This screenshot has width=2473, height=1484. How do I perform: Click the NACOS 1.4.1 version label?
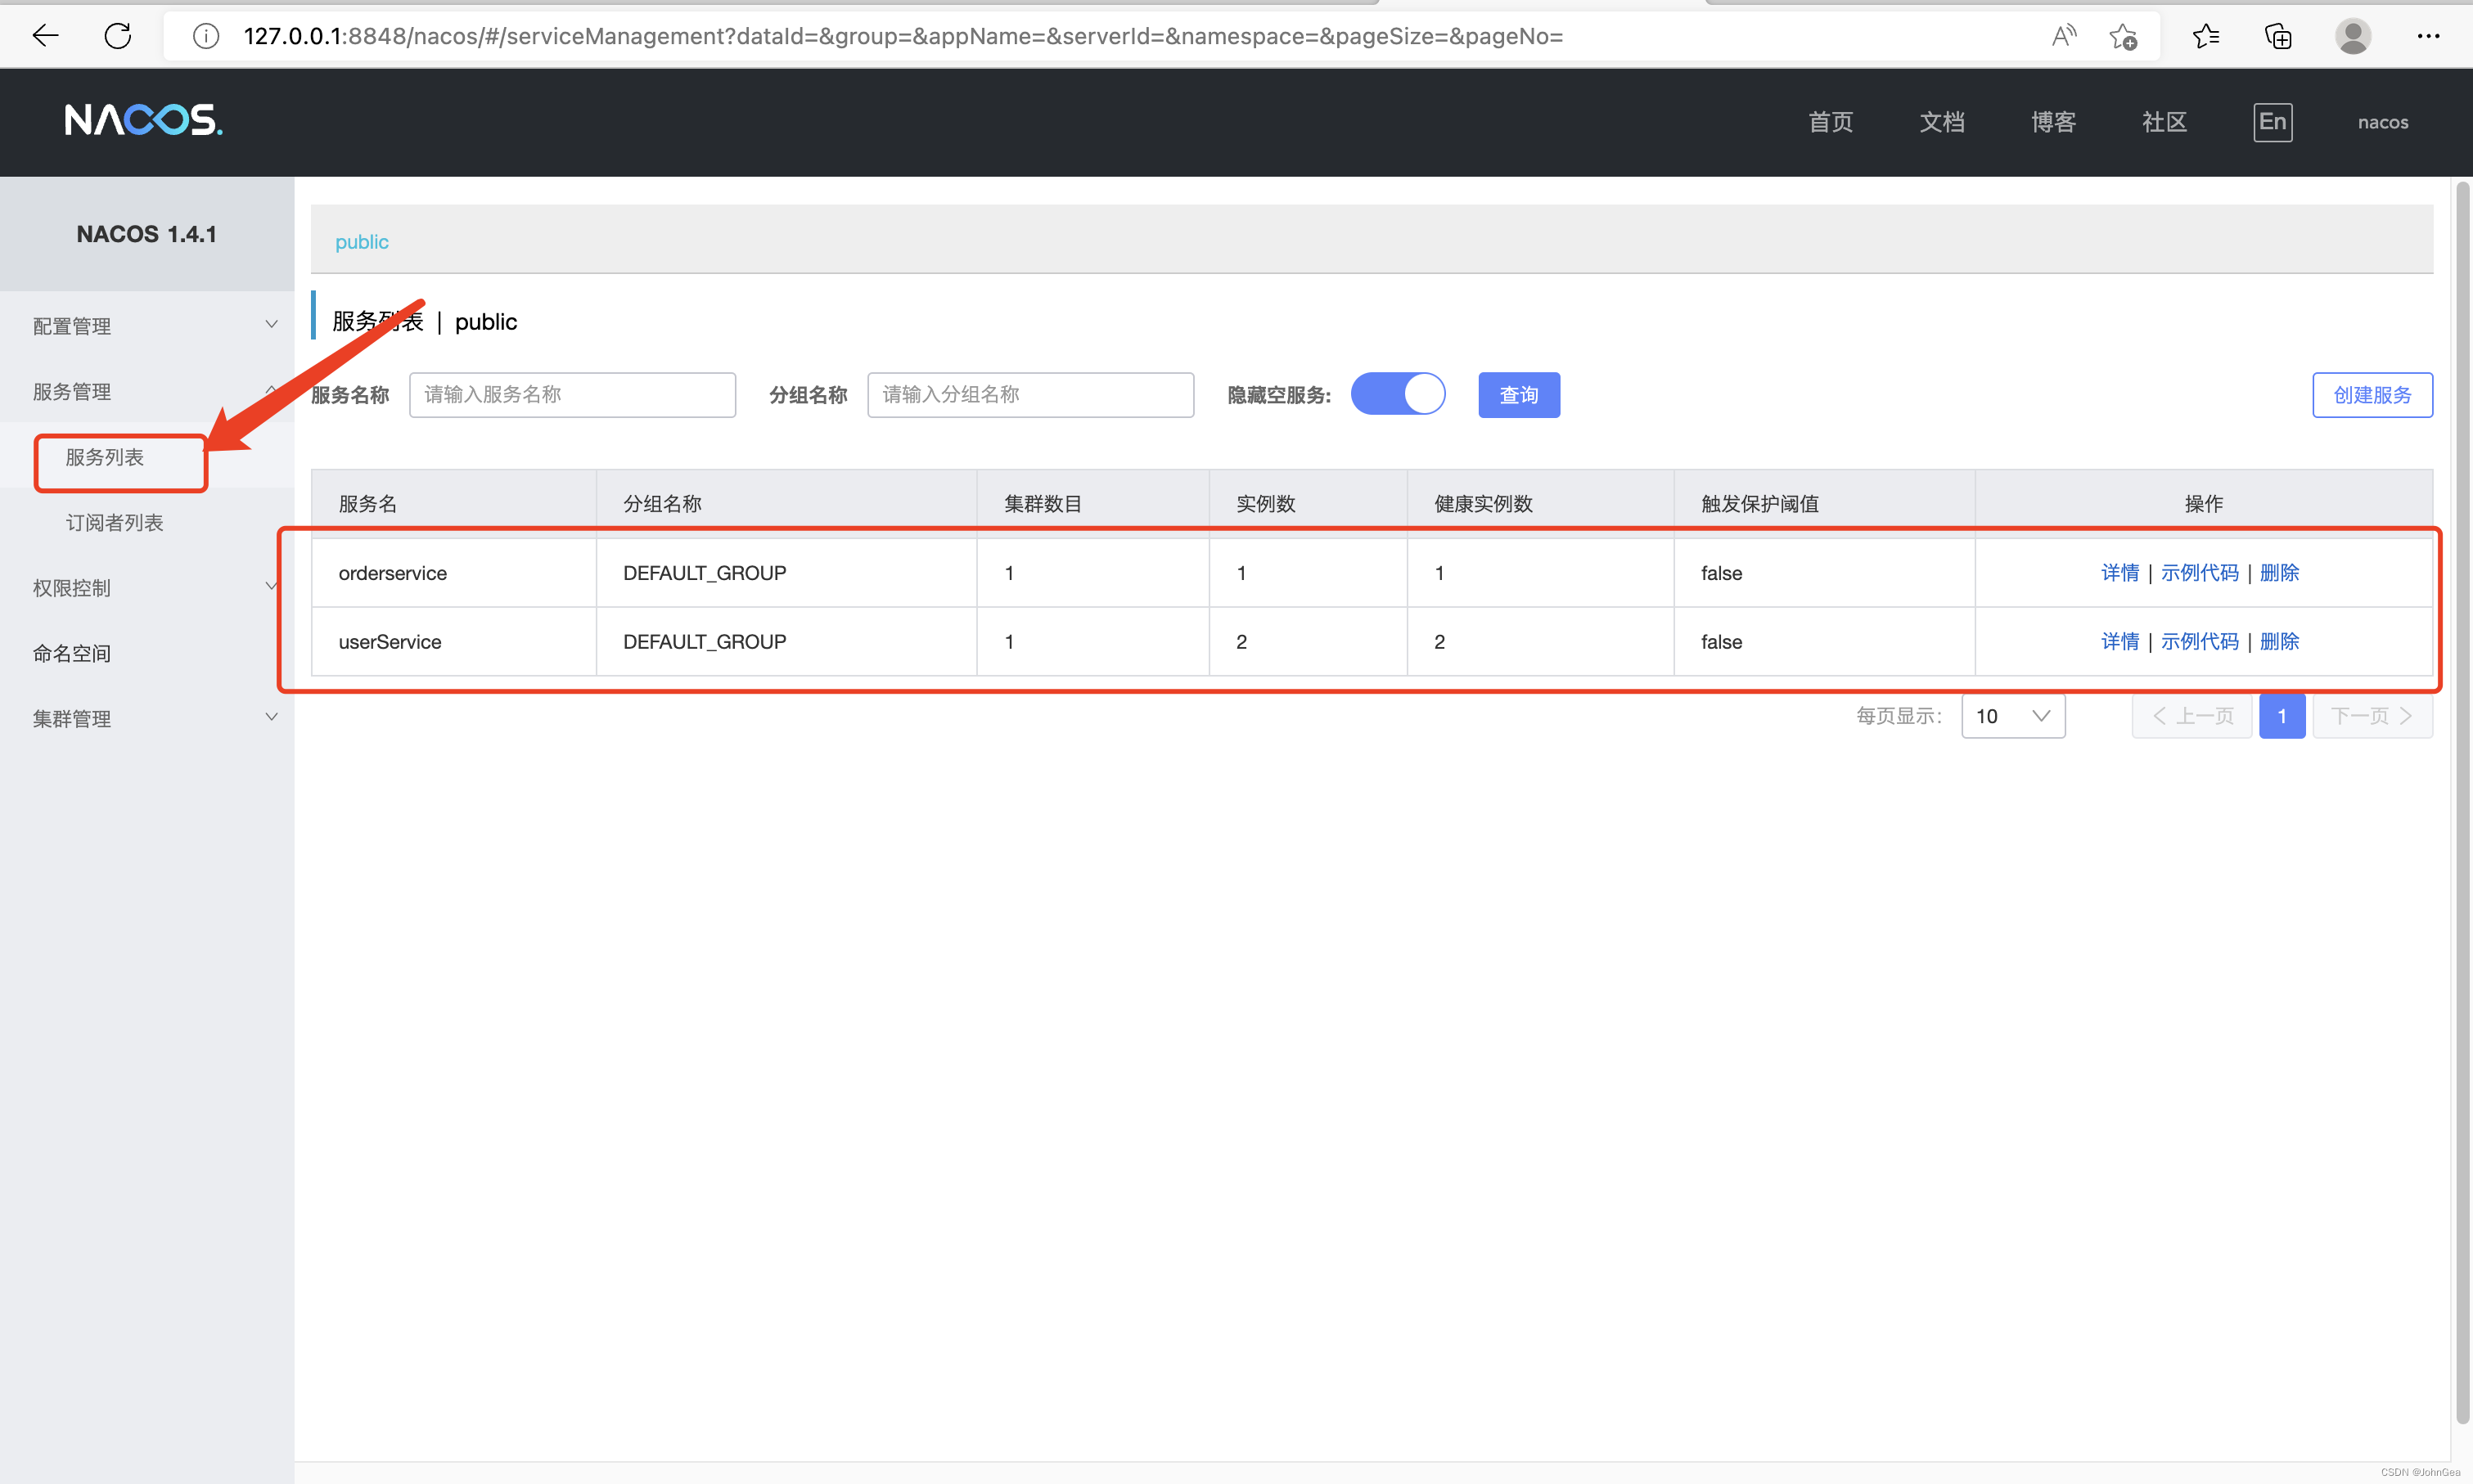point(146,234)
